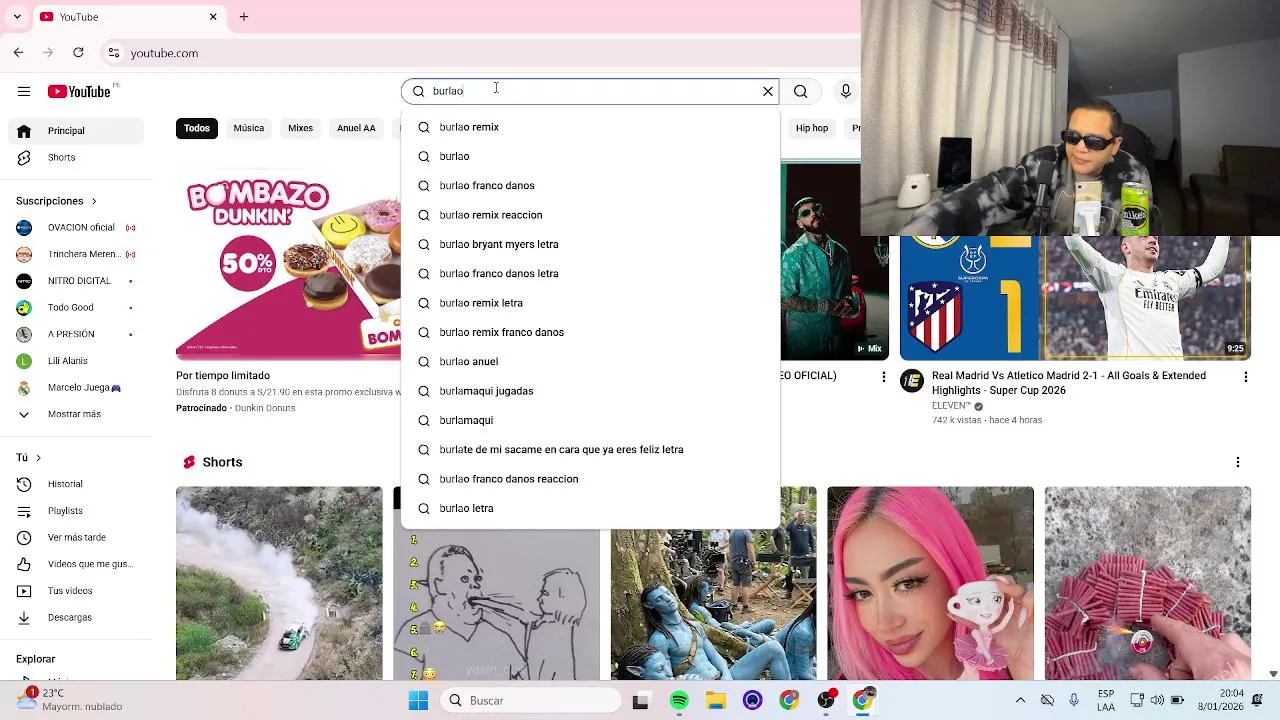The image size is (1280, 720).
Task: Open a new browser tab
Action: point(244,17)
